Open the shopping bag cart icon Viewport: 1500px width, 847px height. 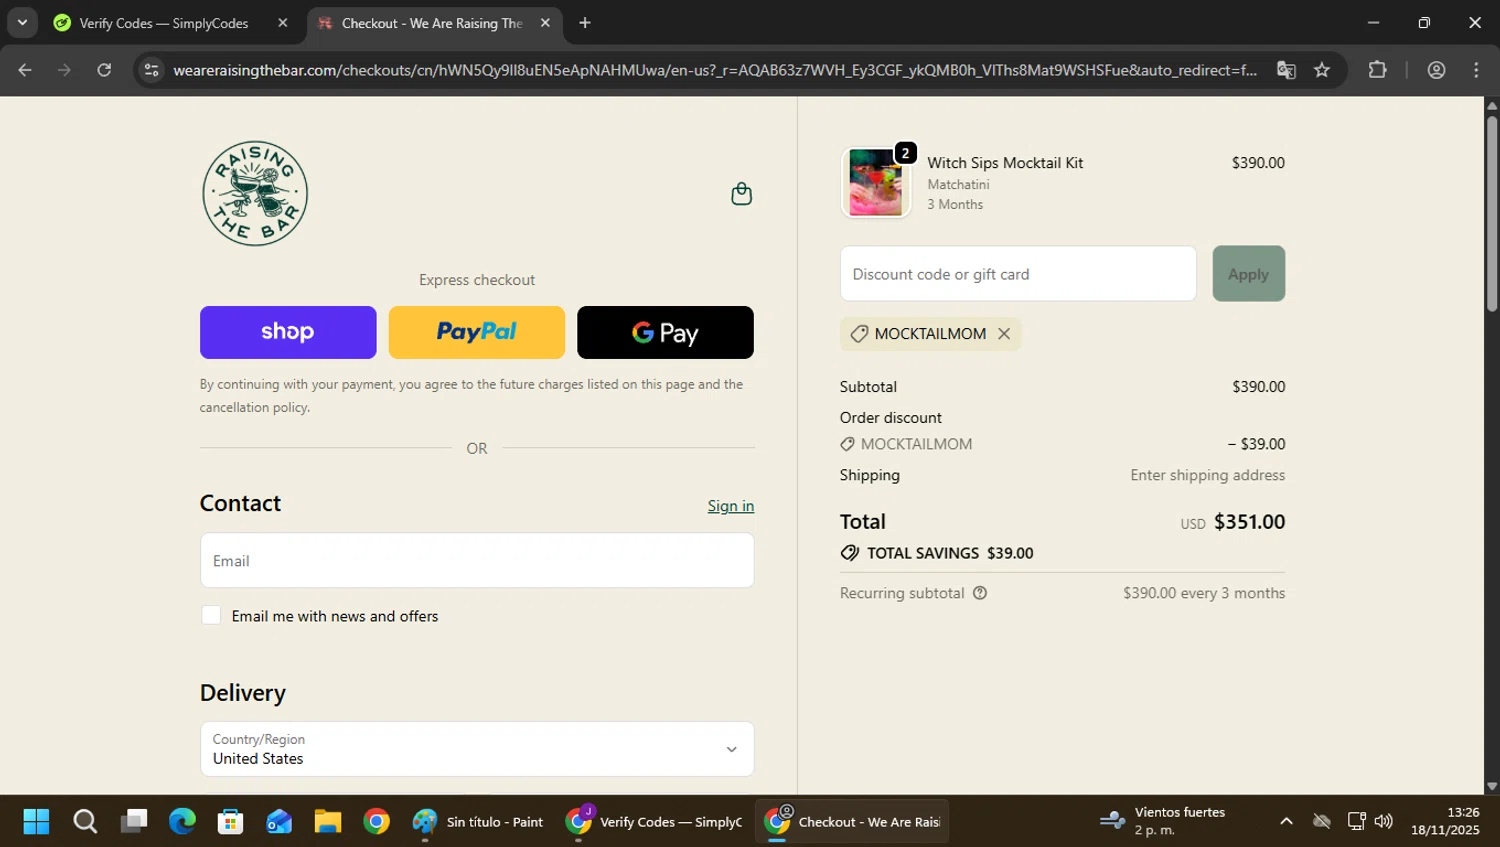point(741,194)
